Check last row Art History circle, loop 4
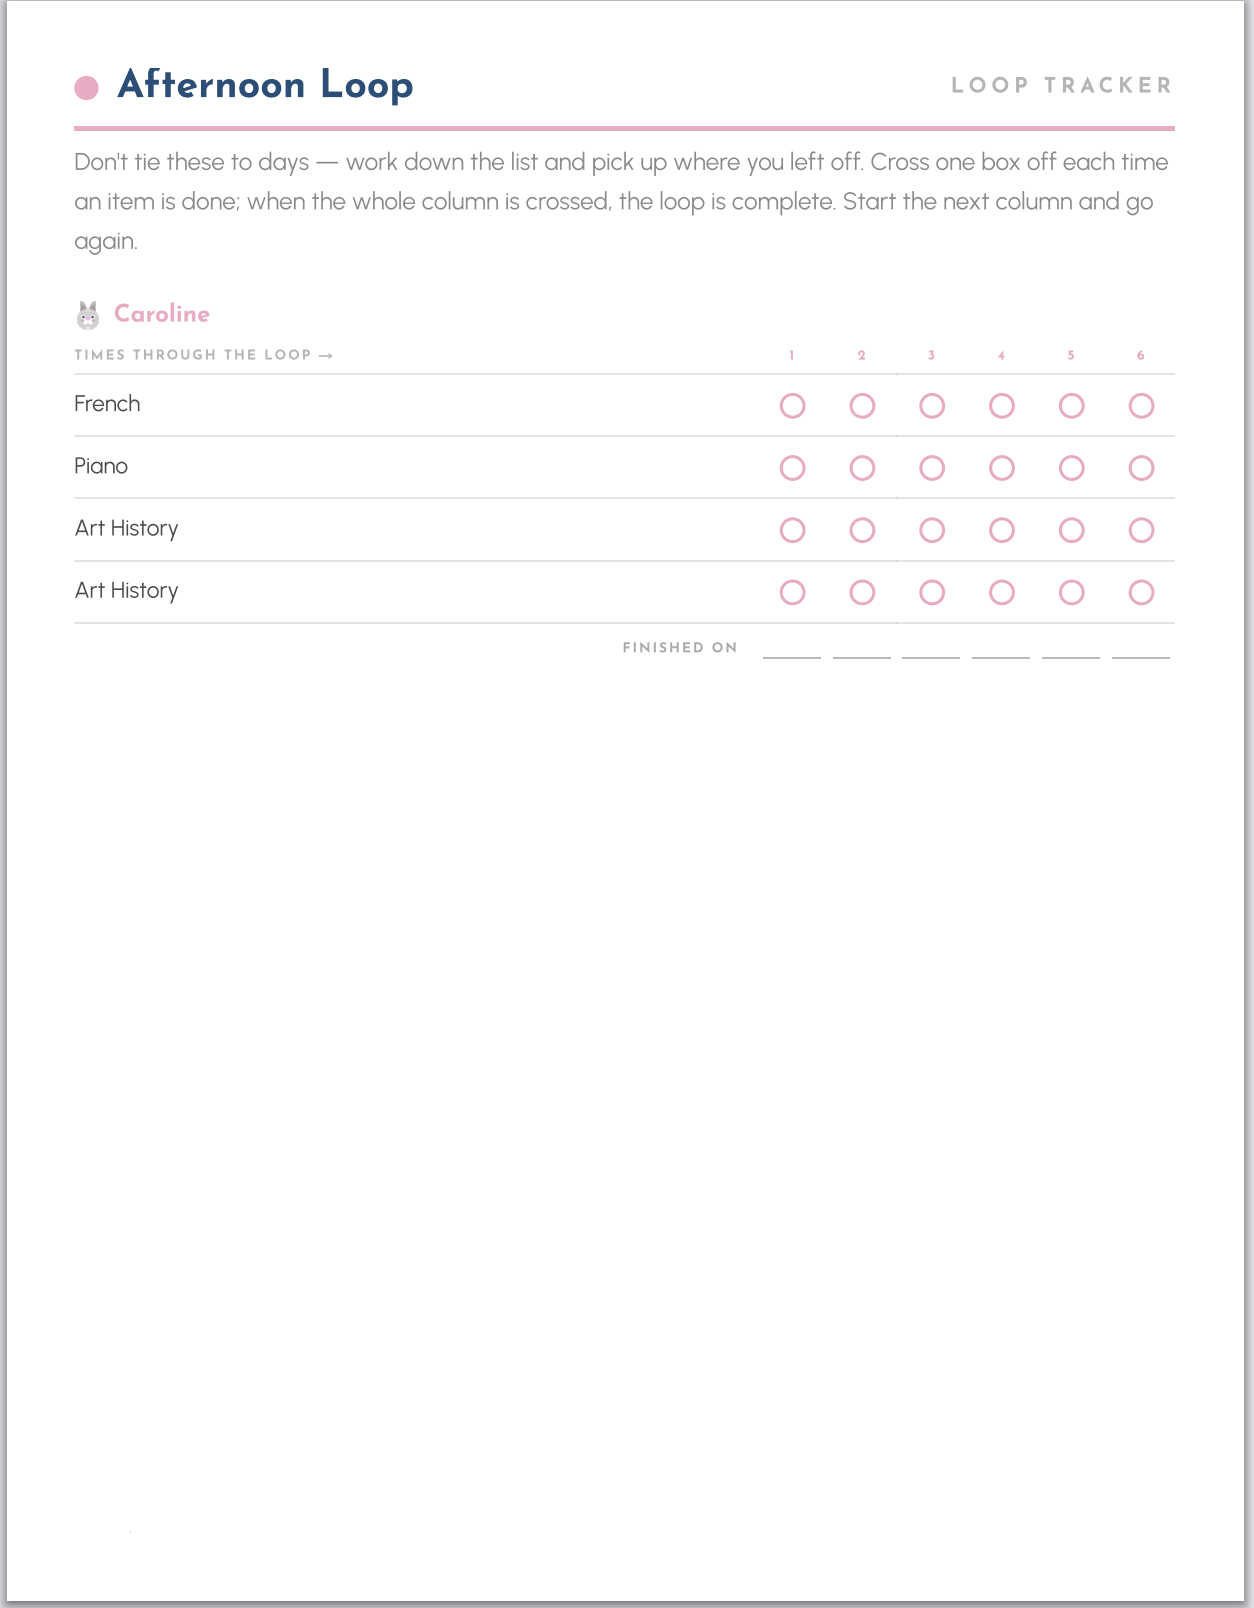 pos(1001,593)
